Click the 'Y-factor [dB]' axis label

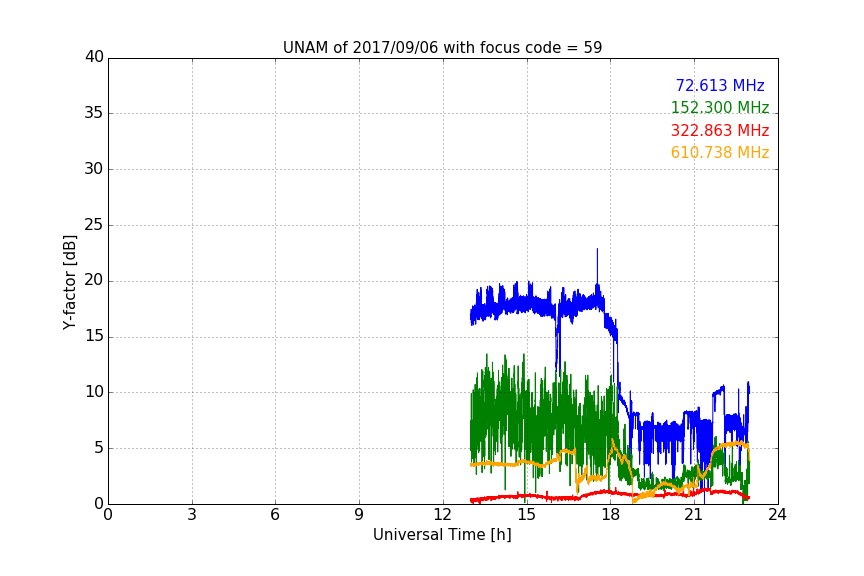(69, 282)
